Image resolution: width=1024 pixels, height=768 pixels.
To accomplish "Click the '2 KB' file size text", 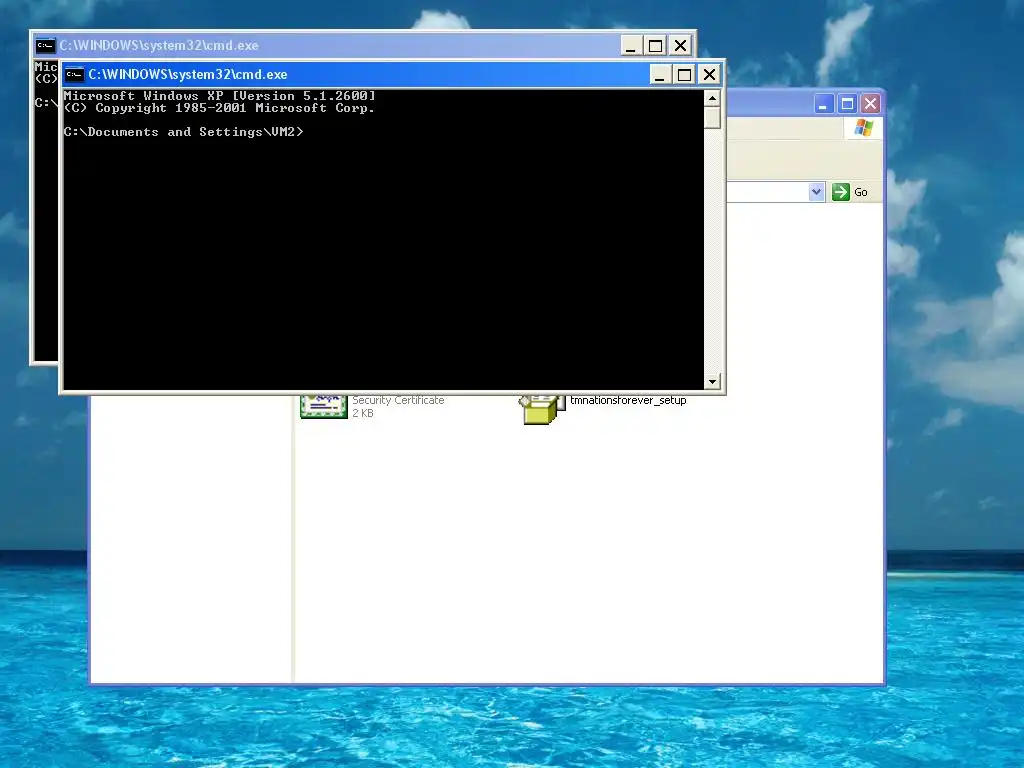I will tap(363, 413).
